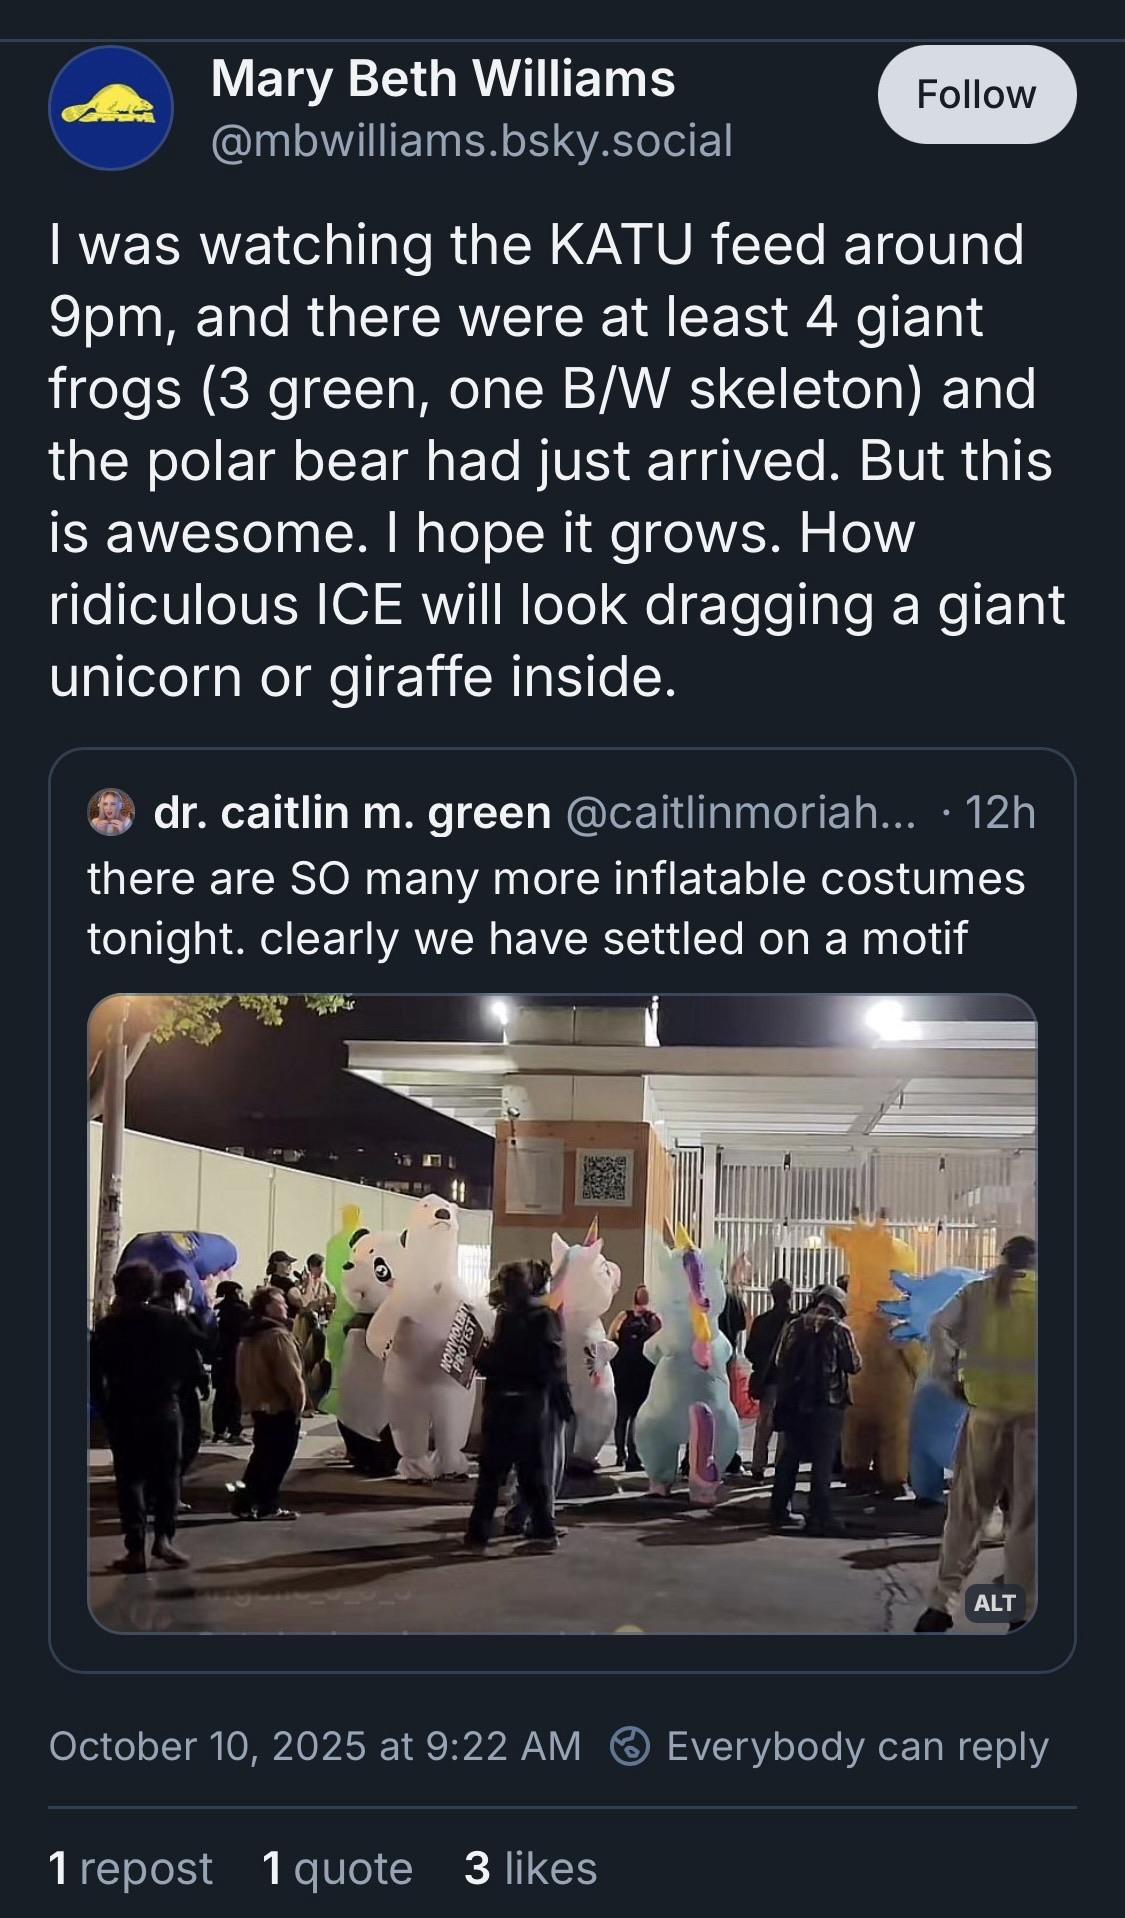This screenshot has width=1125, height=1918.
Task: Show the ALT text badge on photo
Action: coord(994,1602)
